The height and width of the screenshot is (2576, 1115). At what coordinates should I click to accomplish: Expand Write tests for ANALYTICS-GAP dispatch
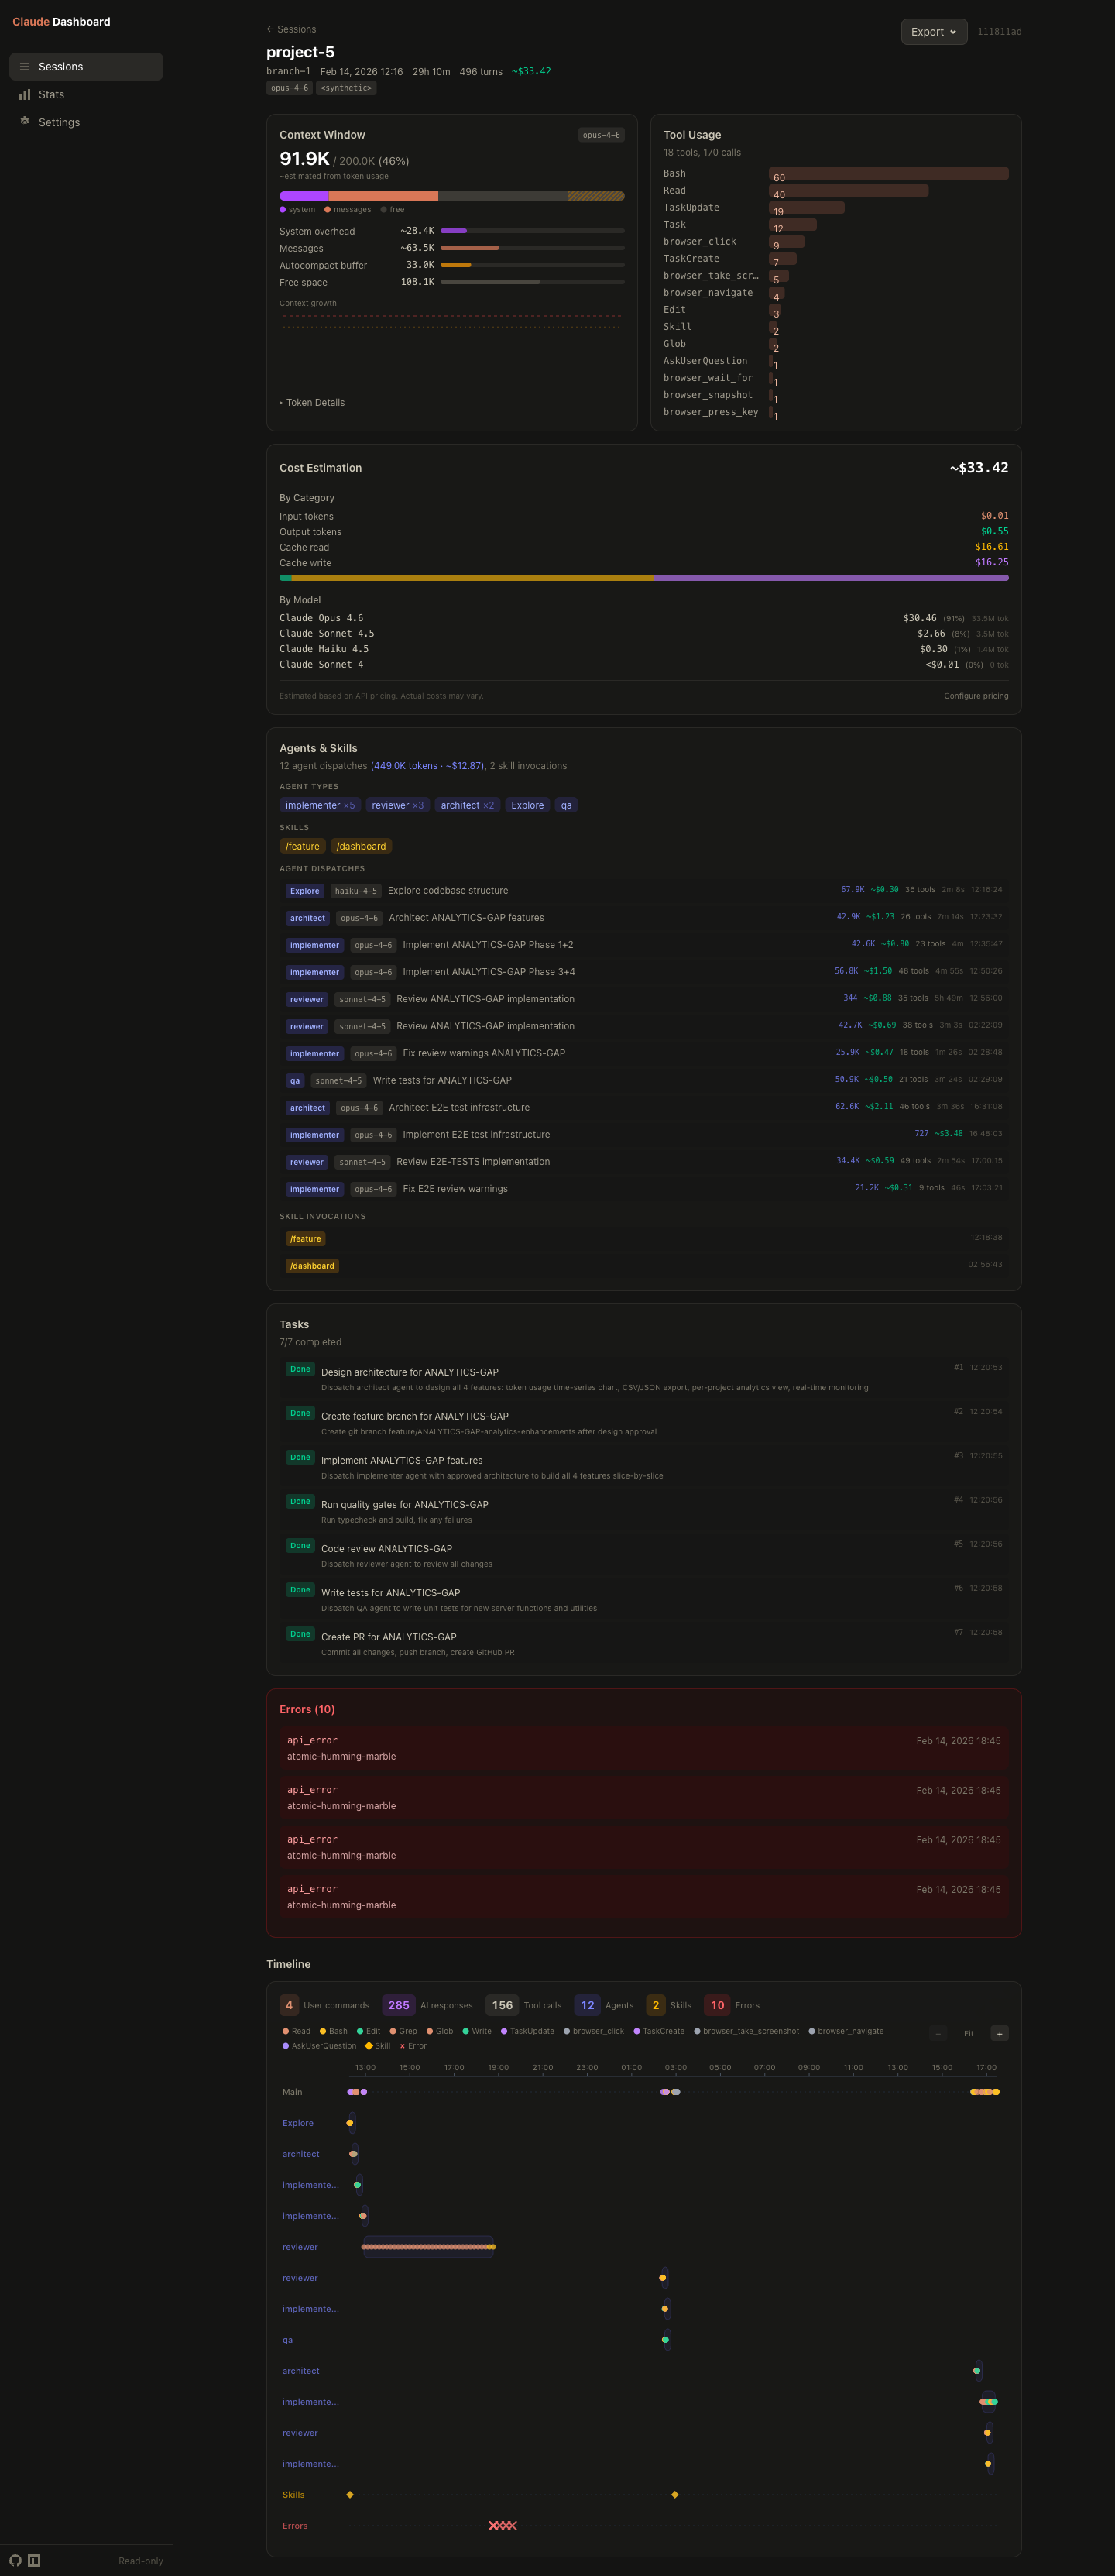pos(643,1080)
